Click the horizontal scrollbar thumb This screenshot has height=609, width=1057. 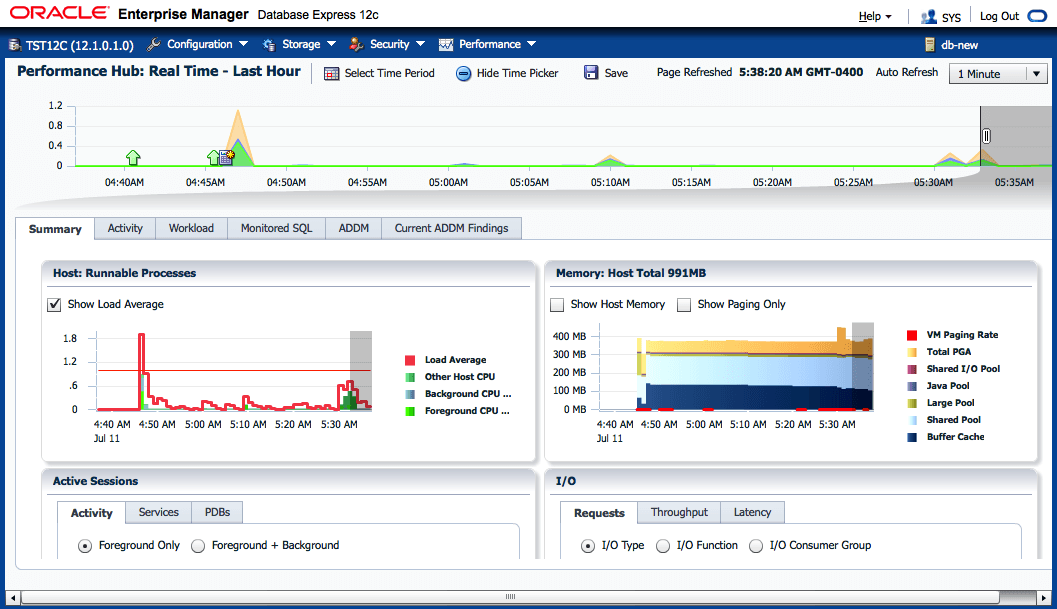click(x=510, y=598)
